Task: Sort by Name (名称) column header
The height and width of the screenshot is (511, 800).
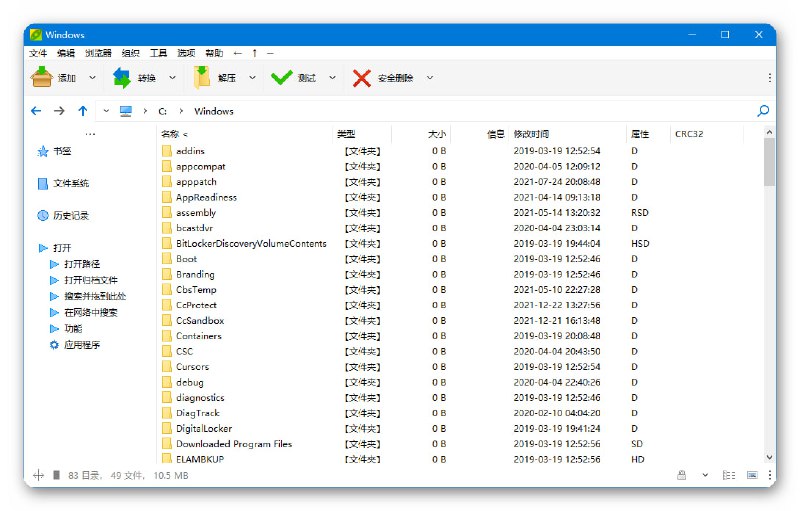Action: coord(245,134)
